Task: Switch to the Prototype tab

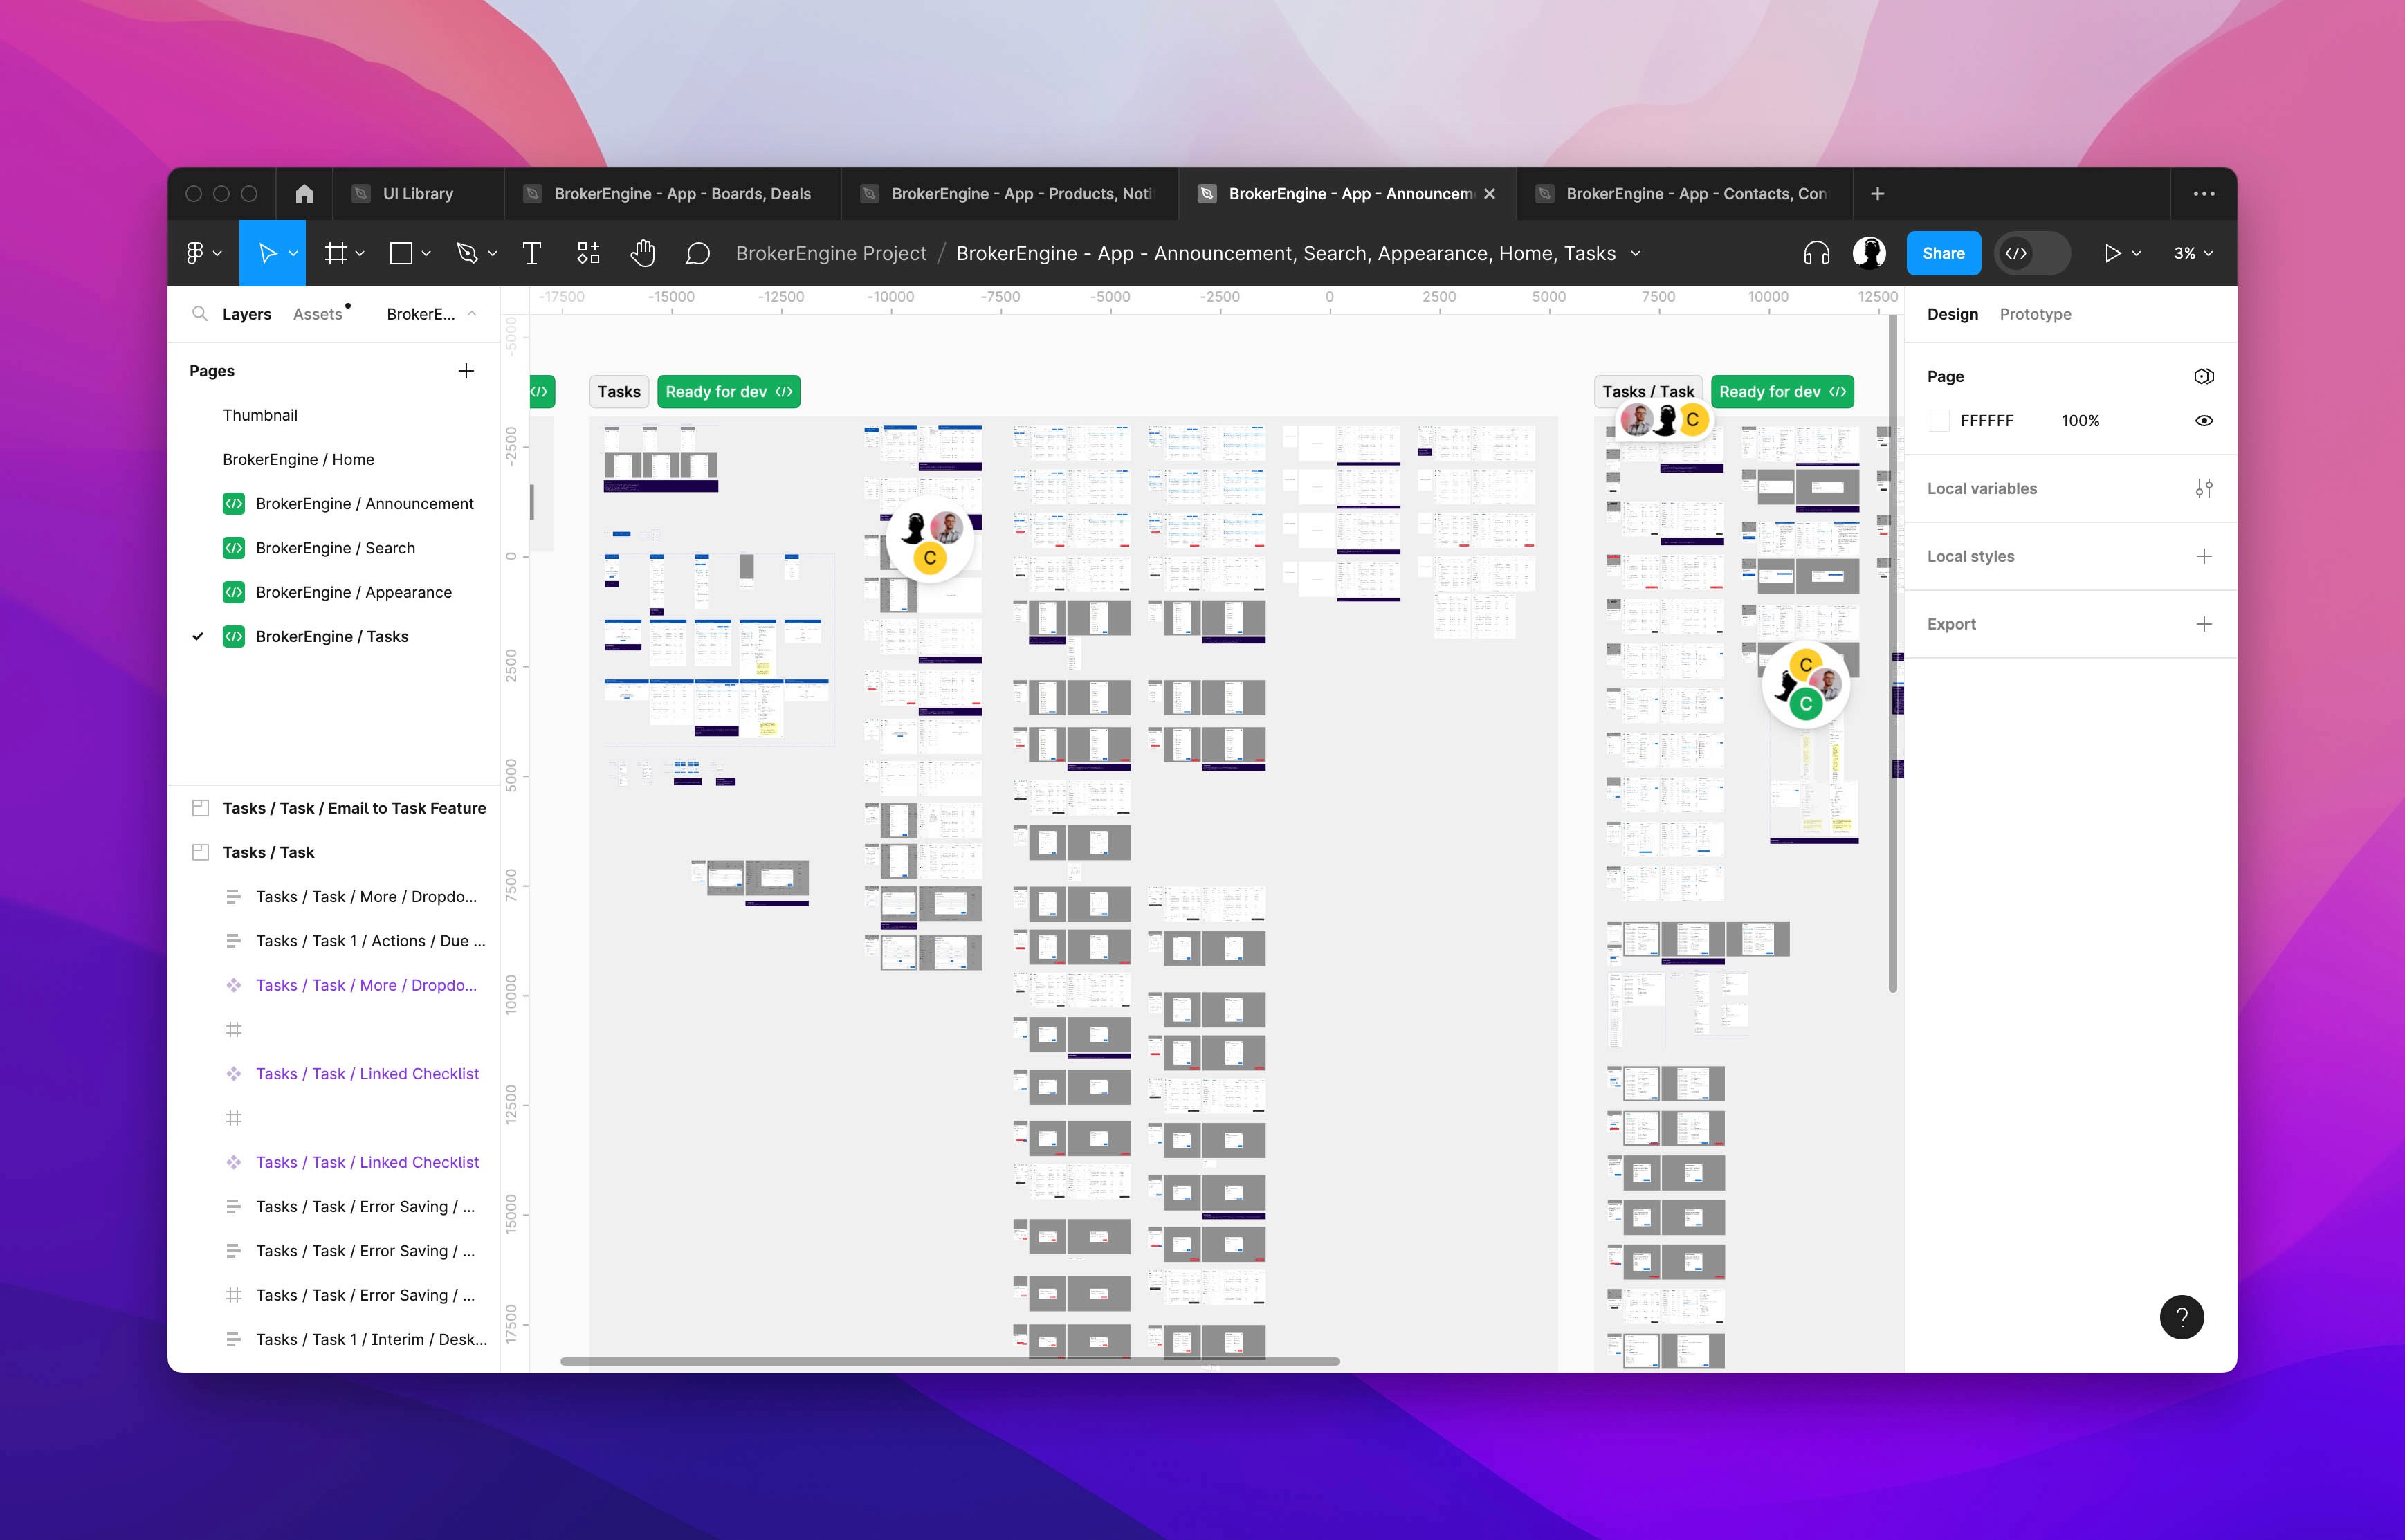Action: click(x=2034, y=314)
